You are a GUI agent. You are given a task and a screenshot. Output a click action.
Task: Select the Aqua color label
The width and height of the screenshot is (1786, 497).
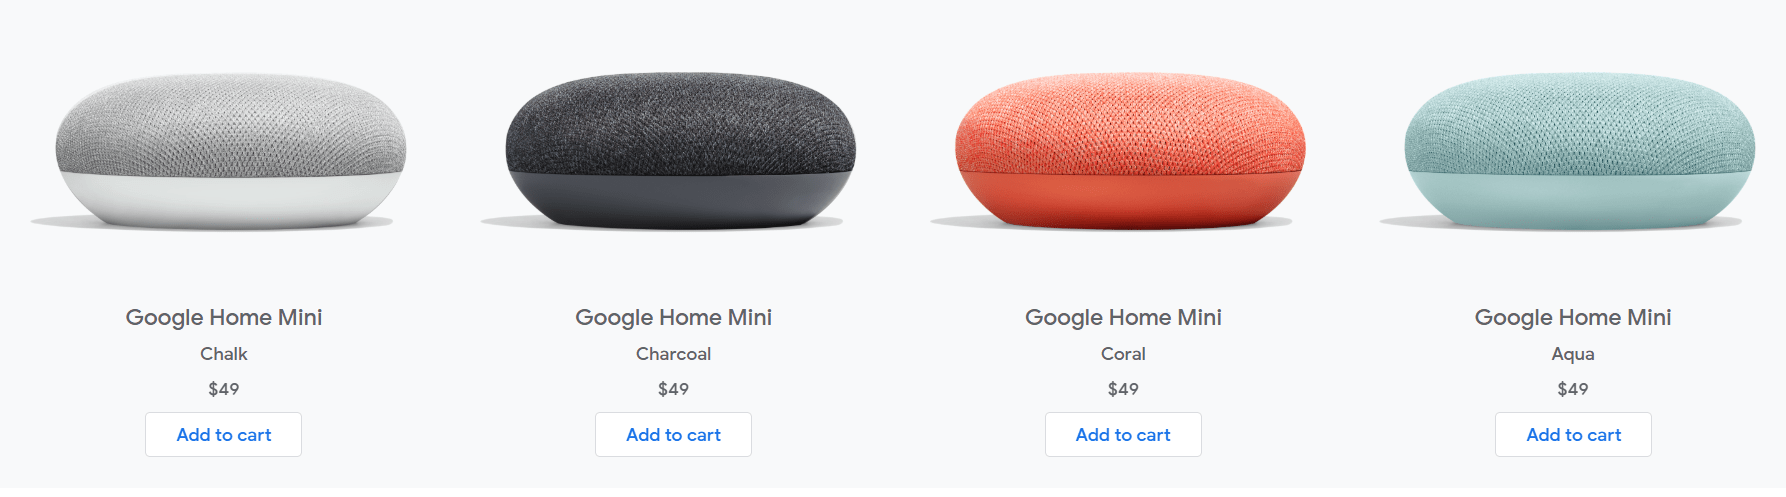point(1573,354)
